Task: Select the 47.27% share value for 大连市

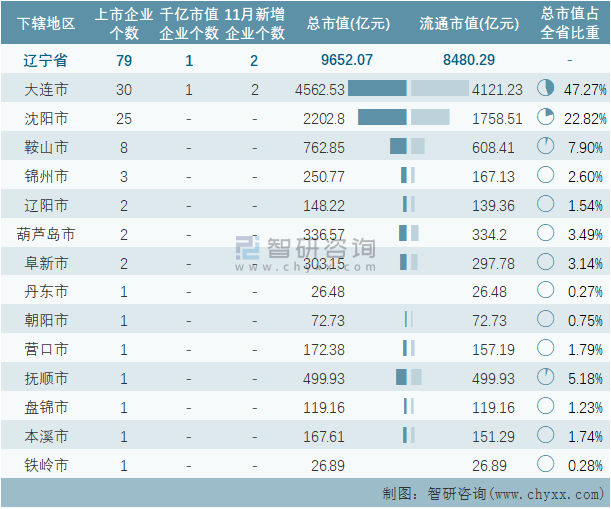Action: pos(585,89)
